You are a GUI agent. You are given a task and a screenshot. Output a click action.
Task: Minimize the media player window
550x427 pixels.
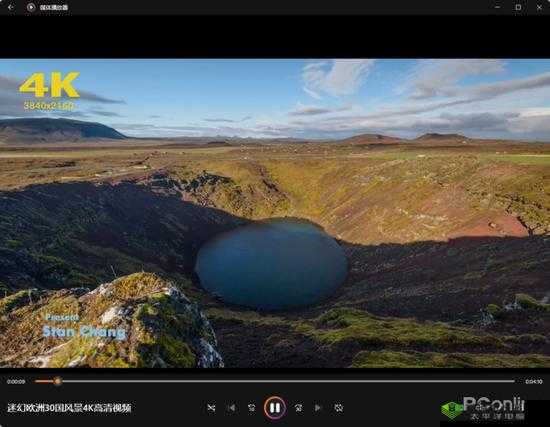pos(497,7)
